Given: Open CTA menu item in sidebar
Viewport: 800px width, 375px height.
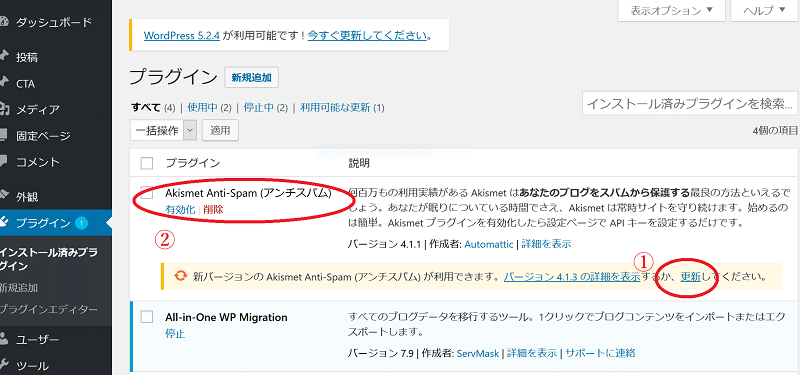Looking at the screenshot, I should coord(25,83).
